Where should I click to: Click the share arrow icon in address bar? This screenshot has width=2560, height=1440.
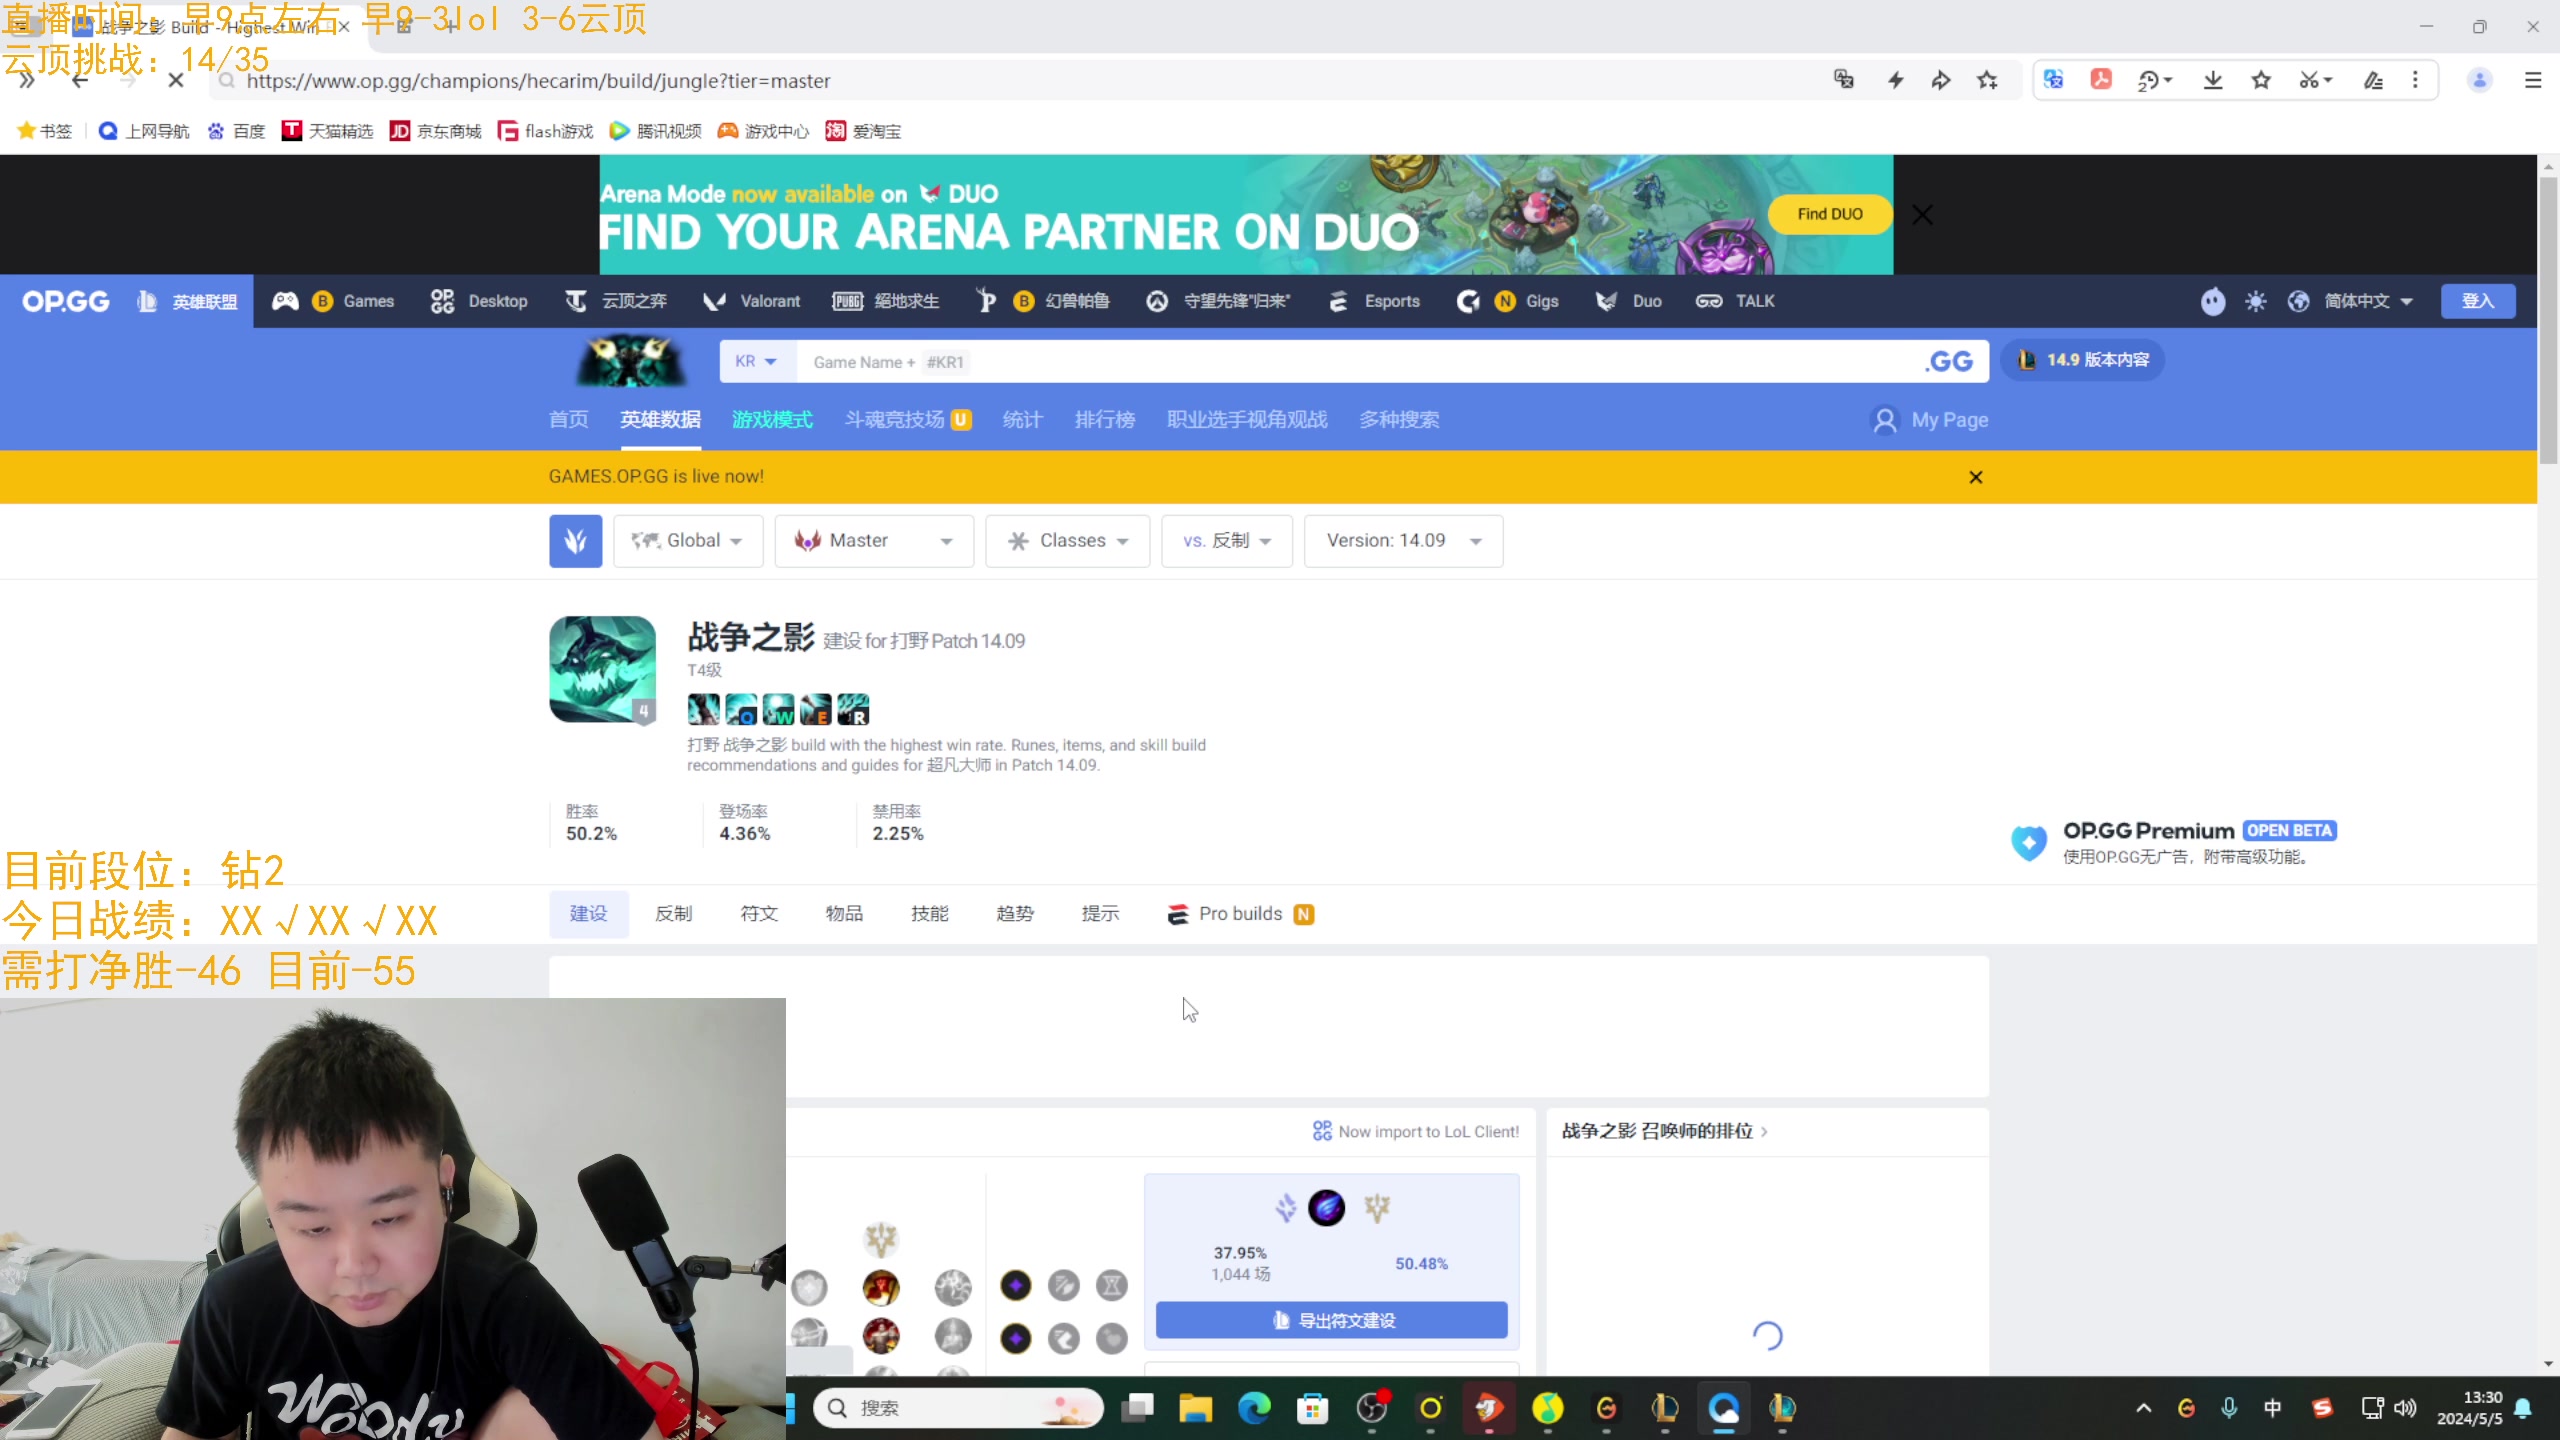(x=1940, y=80)
